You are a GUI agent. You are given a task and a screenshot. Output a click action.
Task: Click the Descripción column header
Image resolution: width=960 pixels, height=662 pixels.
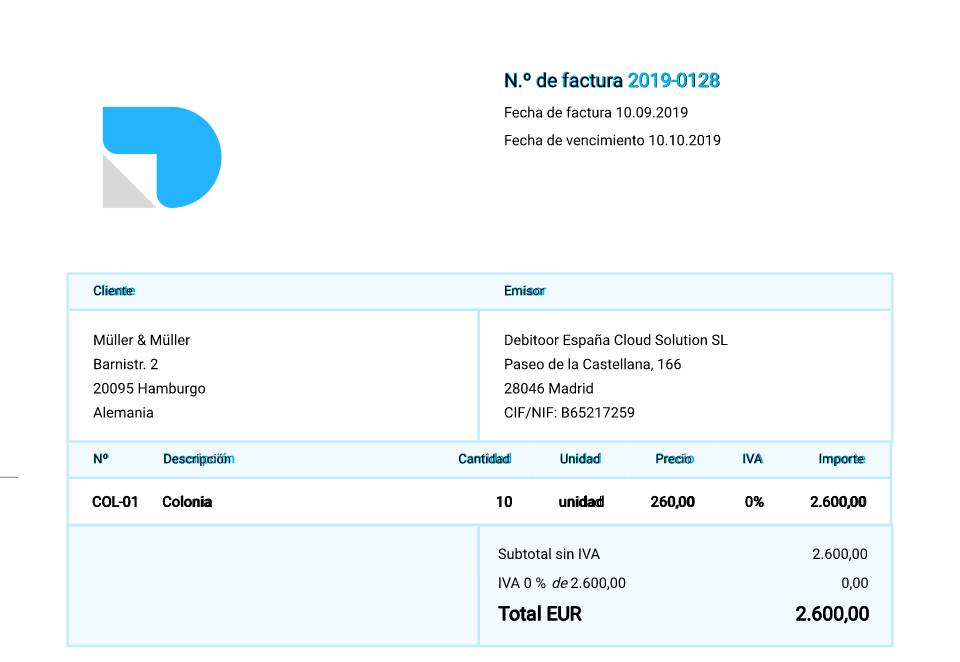pos(198,459)
